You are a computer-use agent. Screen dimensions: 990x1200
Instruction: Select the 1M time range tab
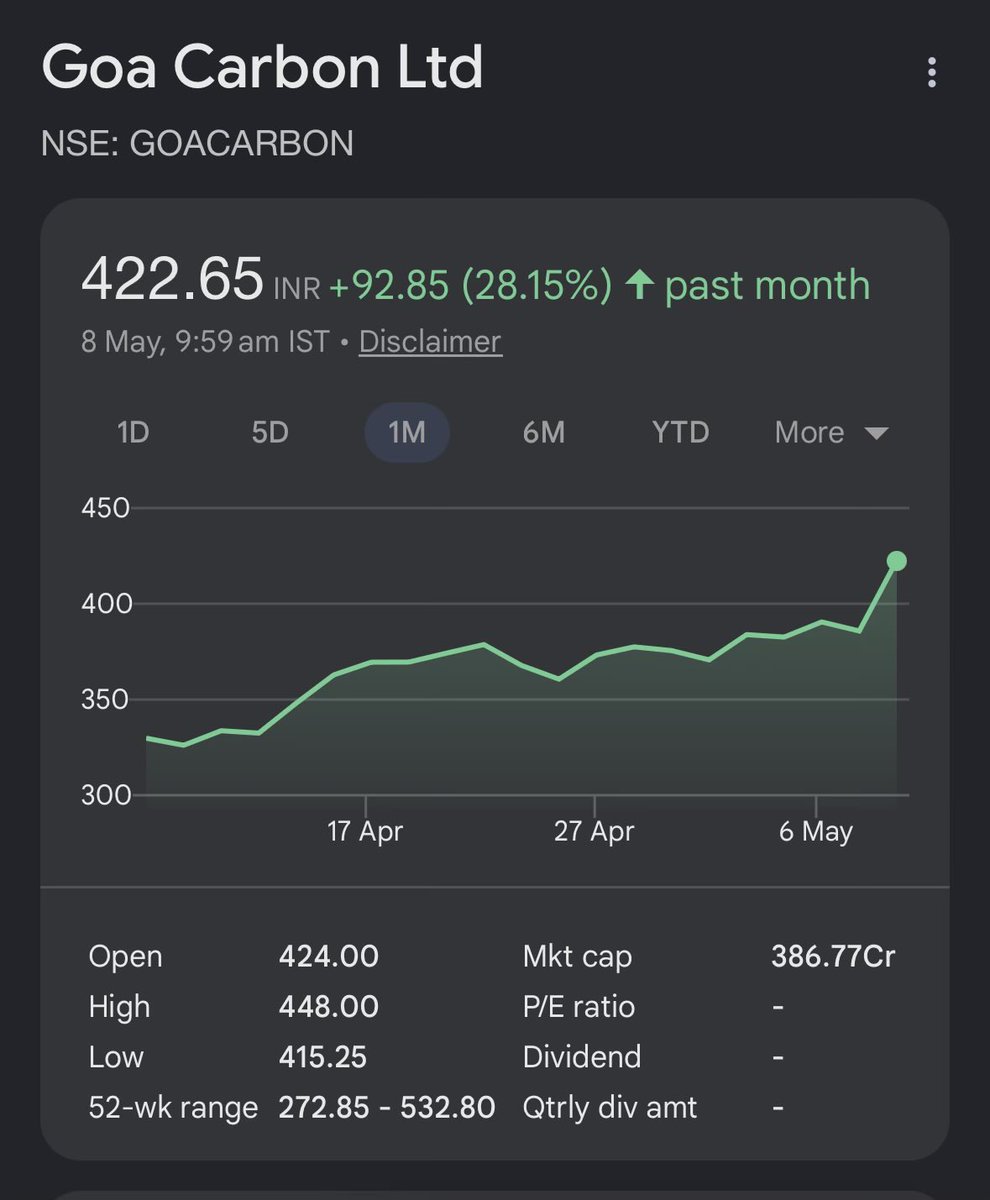[407, 433]
